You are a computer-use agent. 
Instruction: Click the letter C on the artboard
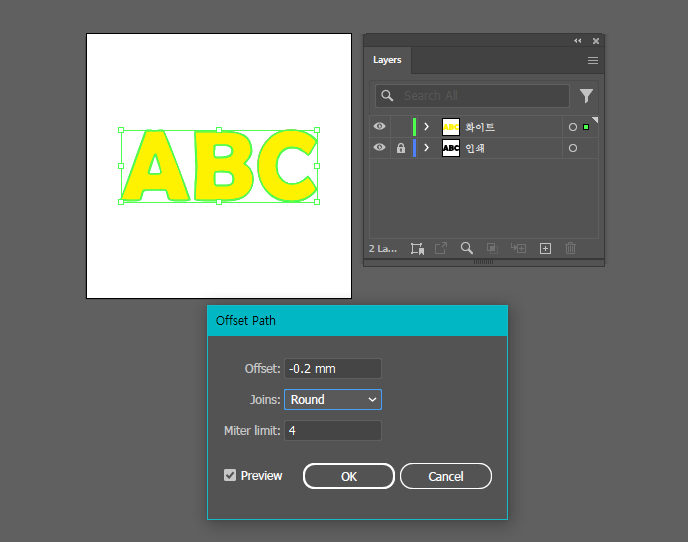coord(287,165)
